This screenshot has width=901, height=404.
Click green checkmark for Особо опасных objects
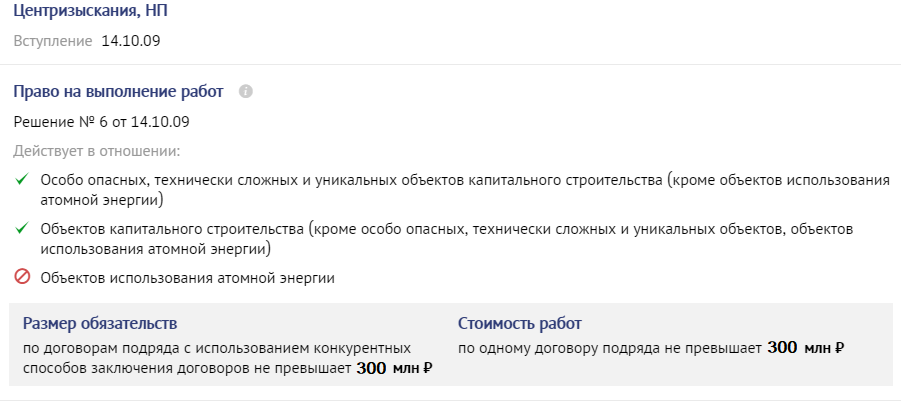(22, 180)
